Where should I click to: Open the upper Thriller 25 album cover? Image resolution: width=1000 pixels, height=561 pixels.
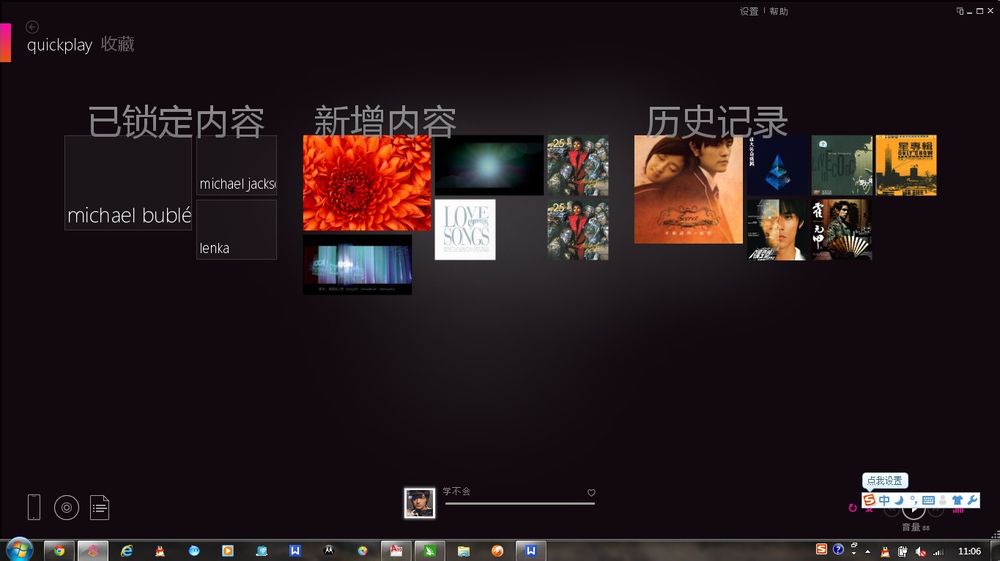[578, 165]
